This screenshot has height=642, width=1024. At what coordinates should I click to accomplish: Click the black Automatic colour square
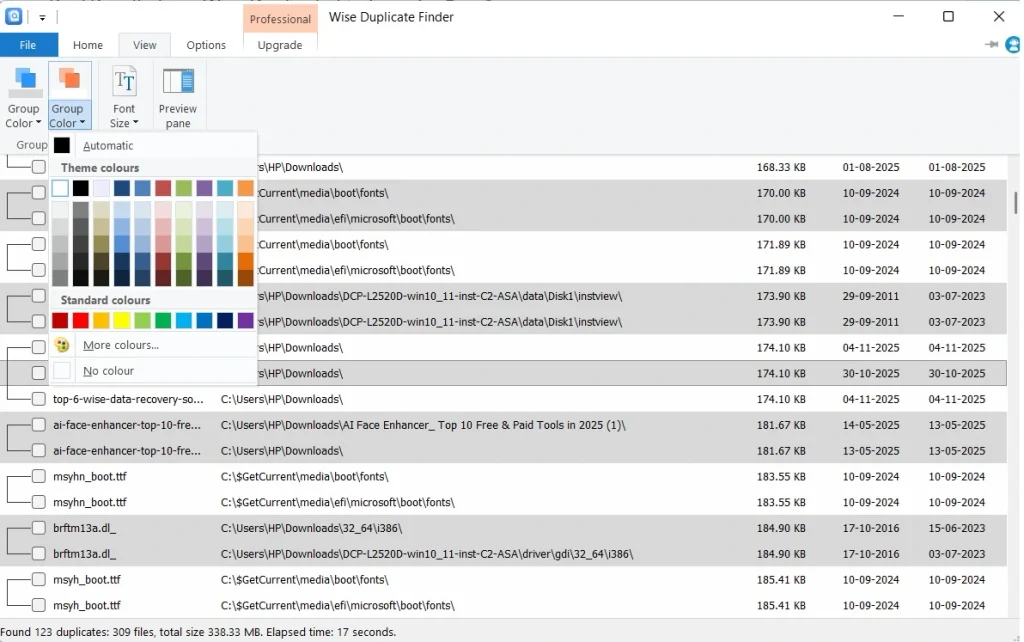(62, 145)
